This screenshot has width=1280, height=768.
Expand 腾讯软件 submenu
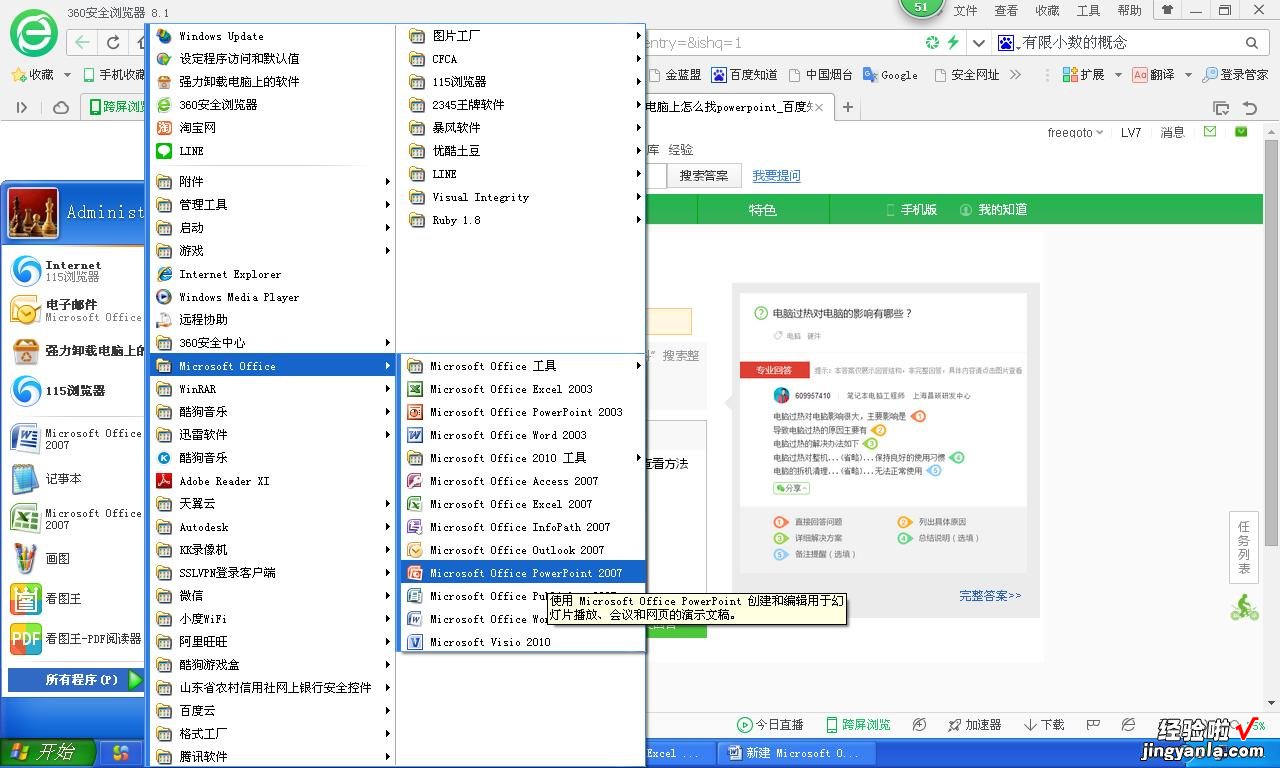pyautogui.click(x=272, y=757)
